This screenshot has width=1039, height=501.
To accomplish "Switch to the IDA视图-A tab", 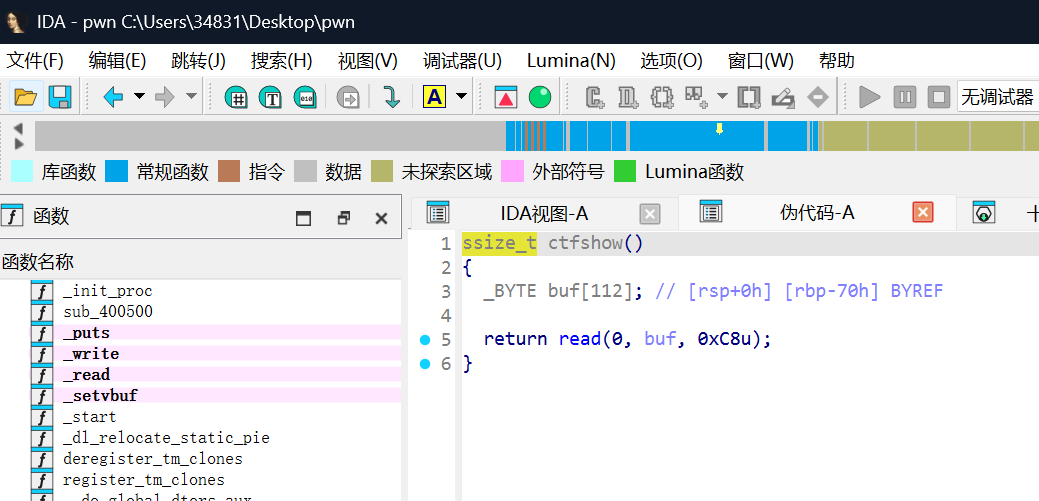I will pos(544,213).
